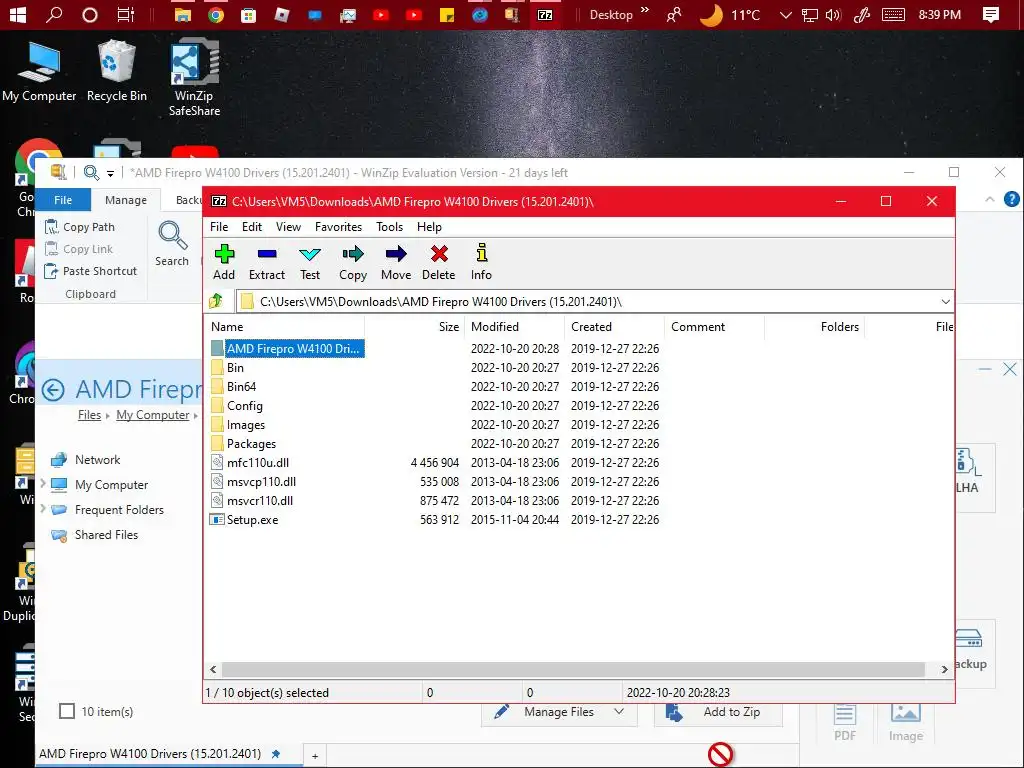The height and width of the screenshot is (768, 1024).
Task: Click the WinZip help question mark icon
Action: coord(1011,199)
